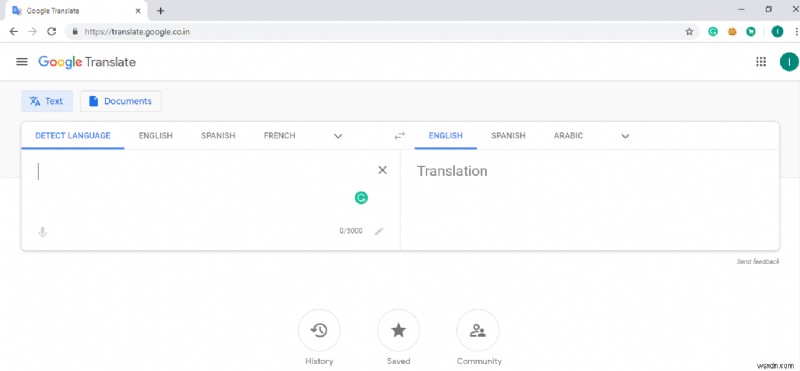
Task: Click the 0/5000 character counter
Action: coord(351,231)
